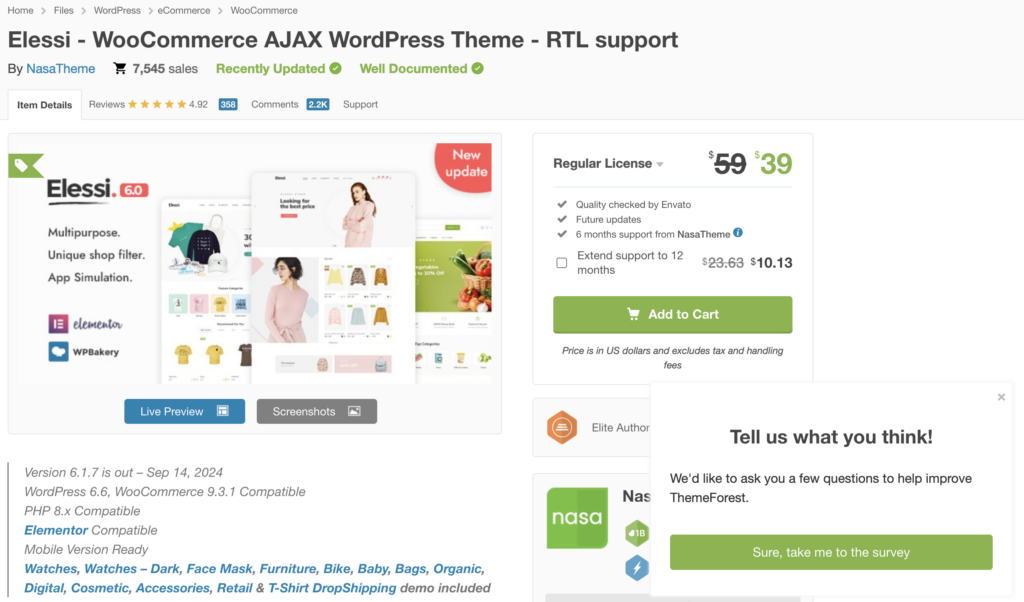This screenshot has width=1024, height=602.
Task: Click the Elite Author orange badge icon
Action: pyautogui.click(x=562, y=428)
